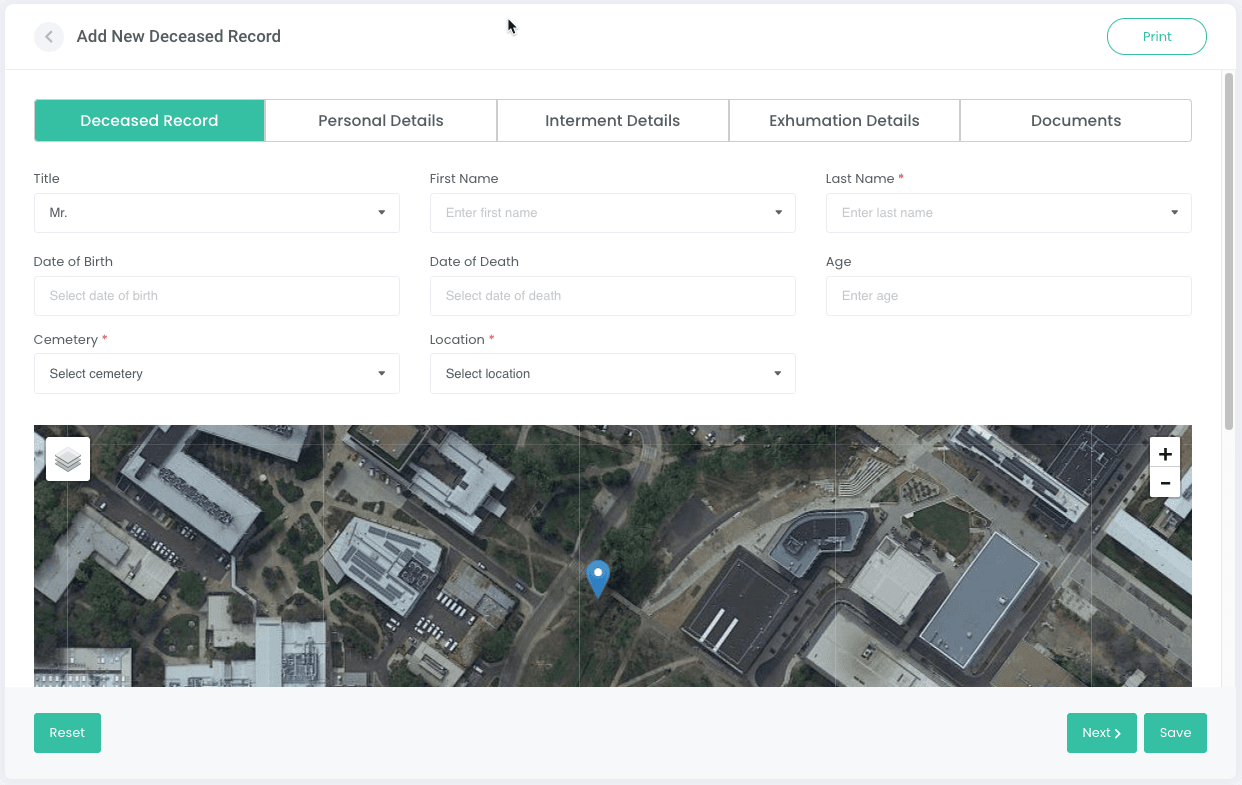Proceed with the Next button
Image resolution: width=1242 pixels, height=785 pixels.
point(1101,733)
